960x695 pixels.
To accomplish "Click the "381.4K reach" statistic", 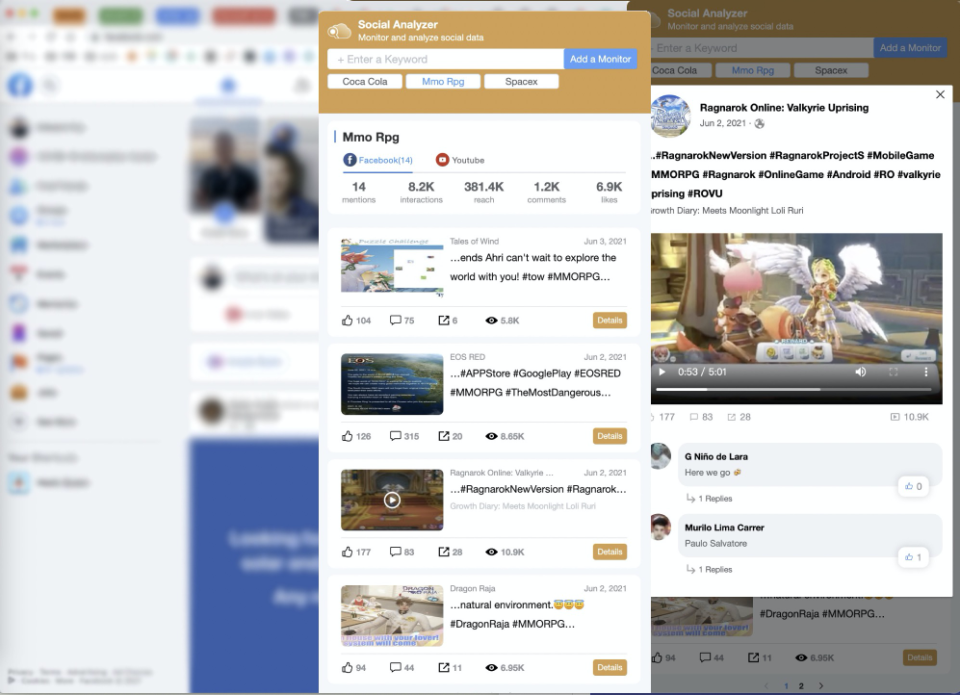I will coord(484,192).
